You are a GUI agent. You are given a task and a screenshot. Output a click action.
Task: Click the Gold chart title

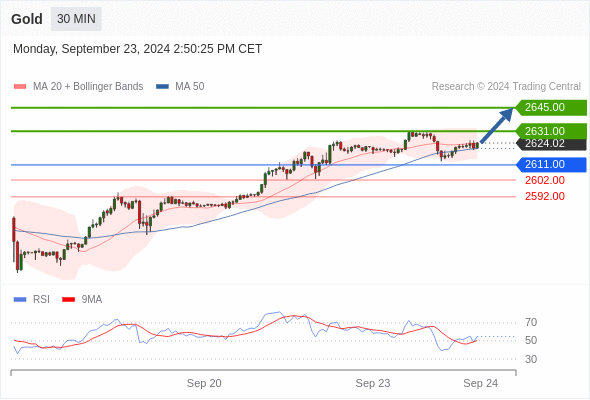point(27,19)
